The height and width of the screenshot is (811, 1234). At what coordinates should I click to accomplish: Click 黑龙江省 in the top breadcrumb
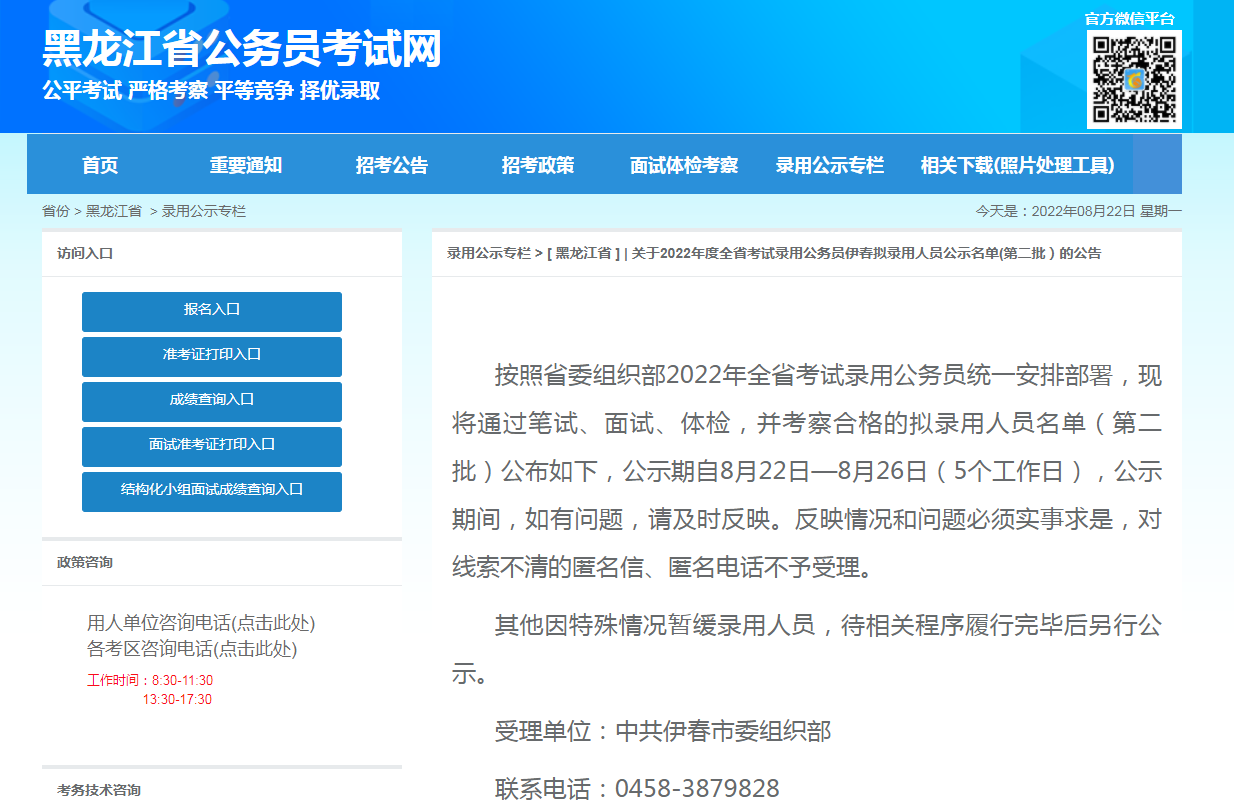click(113, 211)
